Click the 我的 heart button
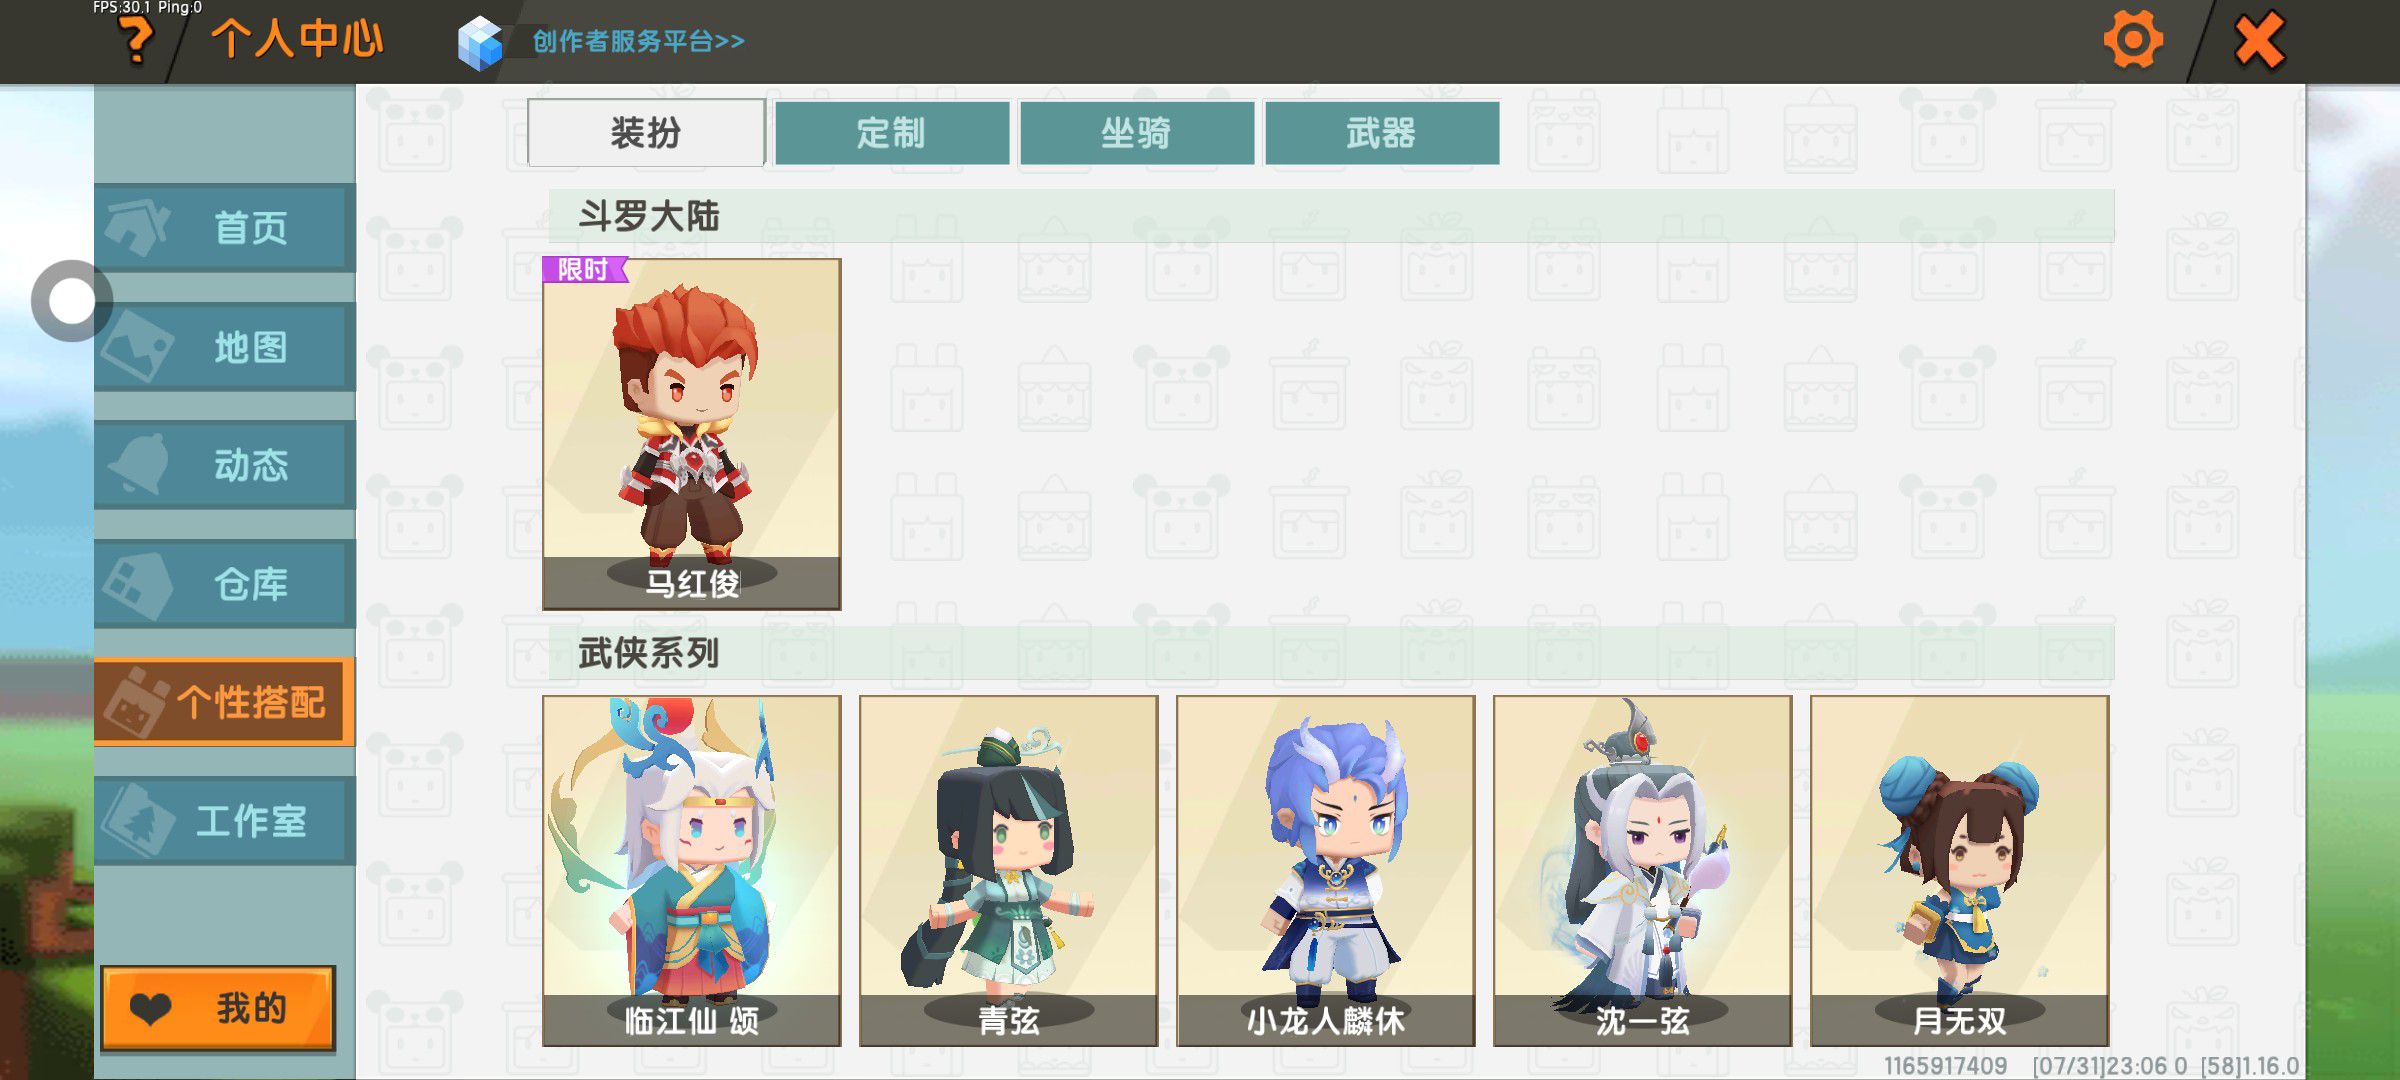Image resolution: width=2400 pixels, height=1080 pixels. pos(218,1008)
